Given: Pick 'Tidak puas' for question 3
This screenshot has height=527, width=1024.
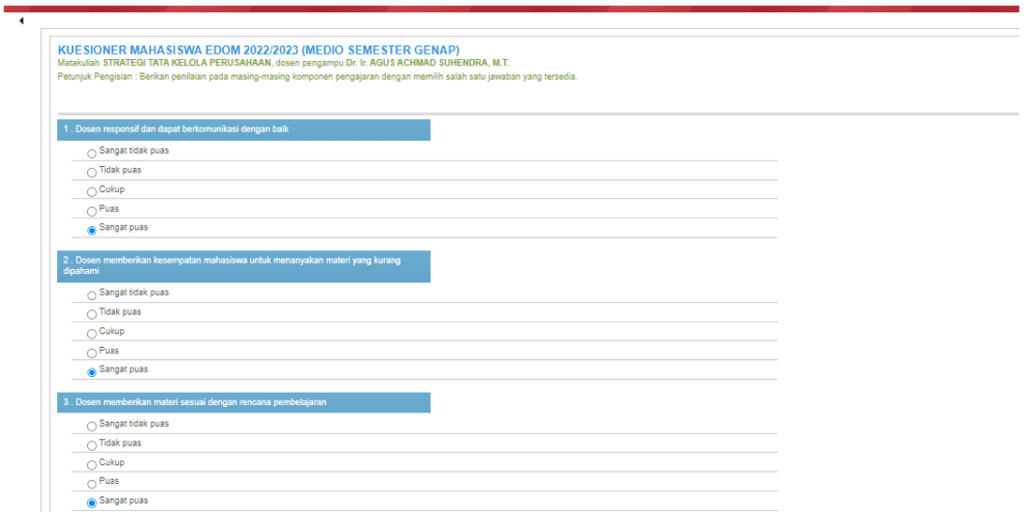Looking at the screenshot, I should [92, 446].
